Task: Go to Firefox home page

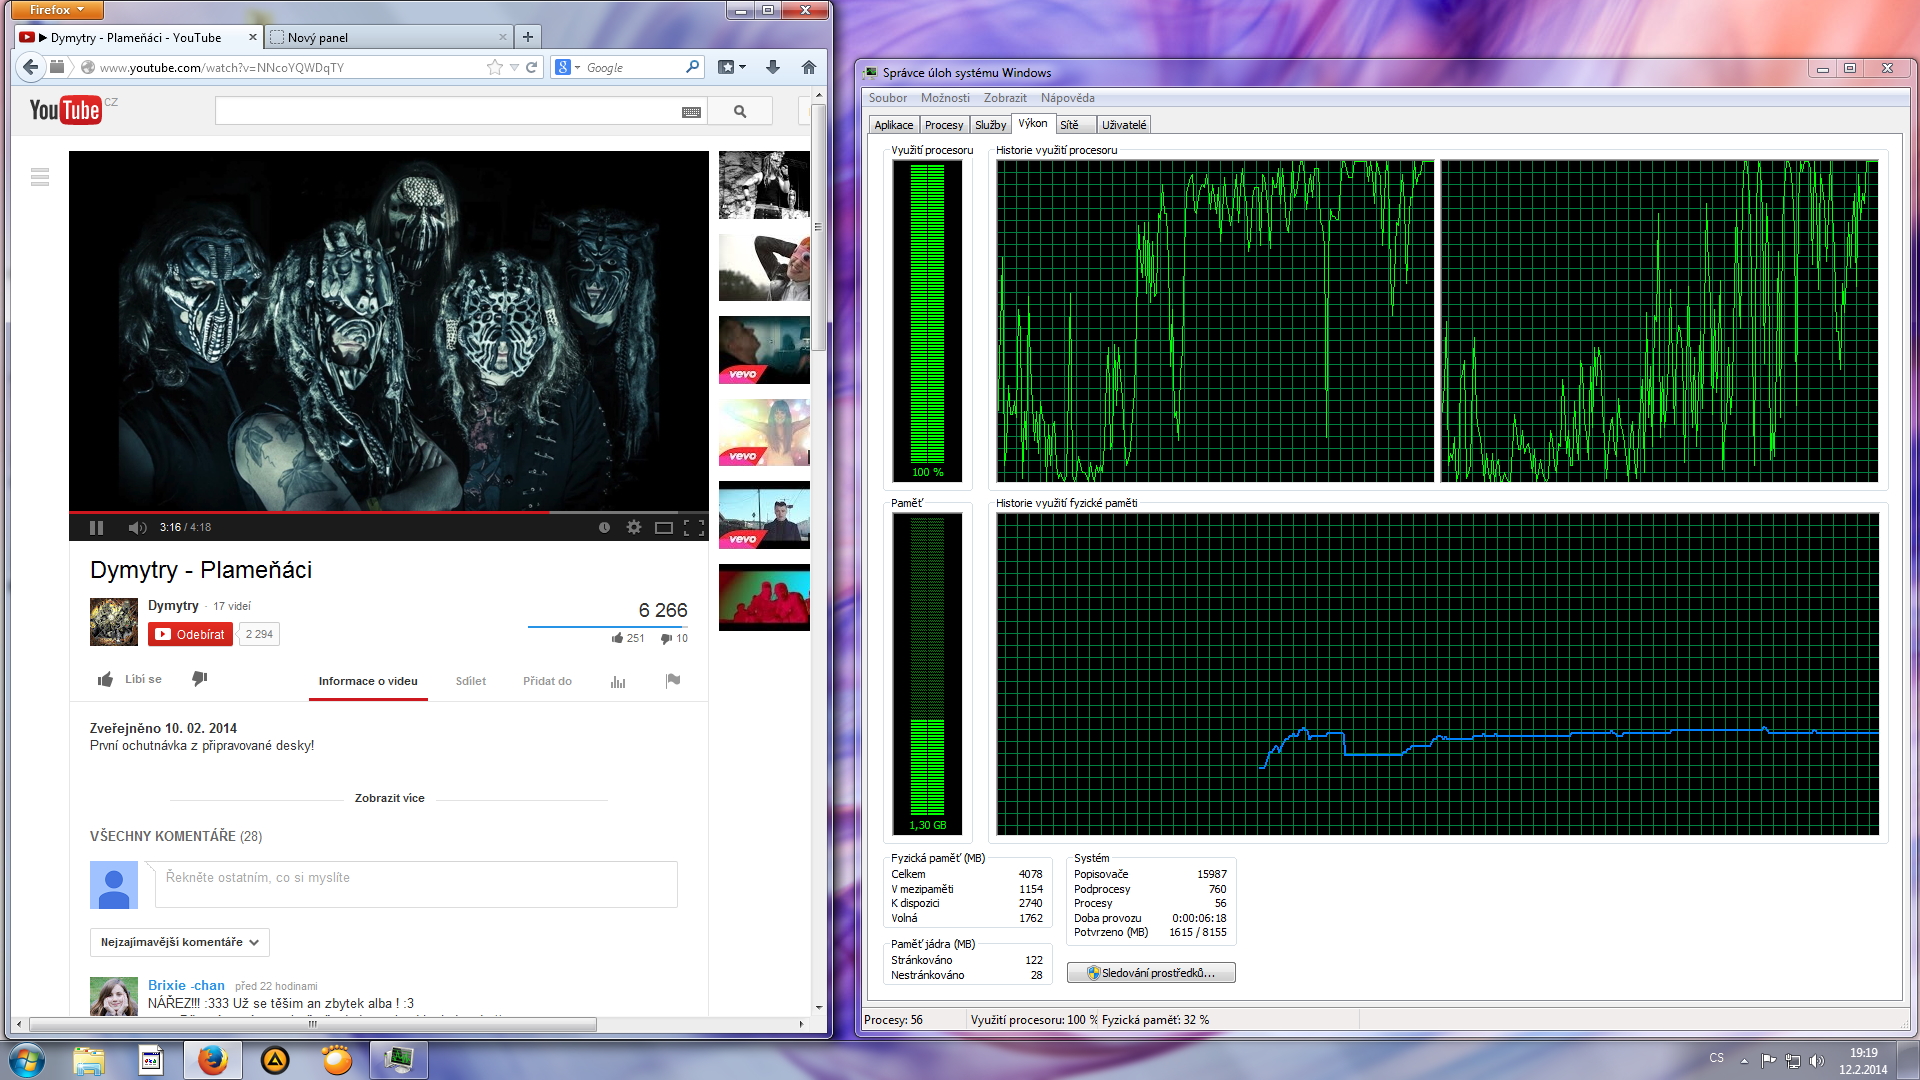Action: (809, 67)
